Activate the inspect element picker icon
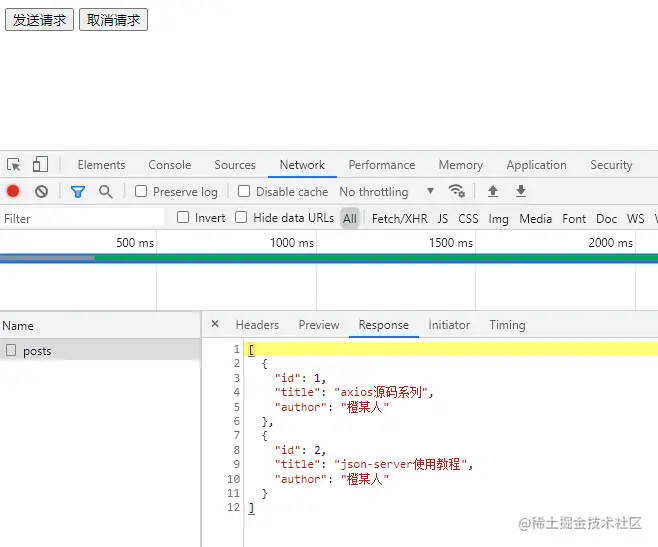Viewport: 658px width, 547px height. tap(13, 165)
